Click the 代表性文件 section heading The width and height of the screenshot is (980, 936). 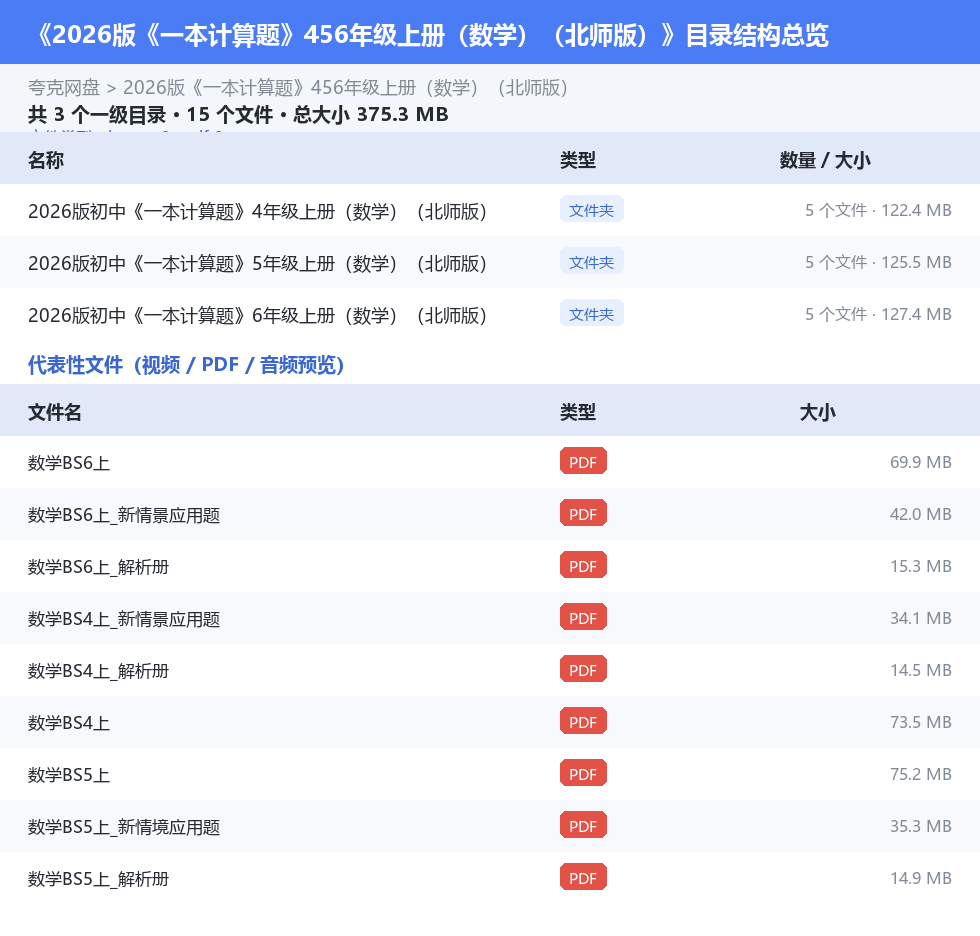(186, 365)
